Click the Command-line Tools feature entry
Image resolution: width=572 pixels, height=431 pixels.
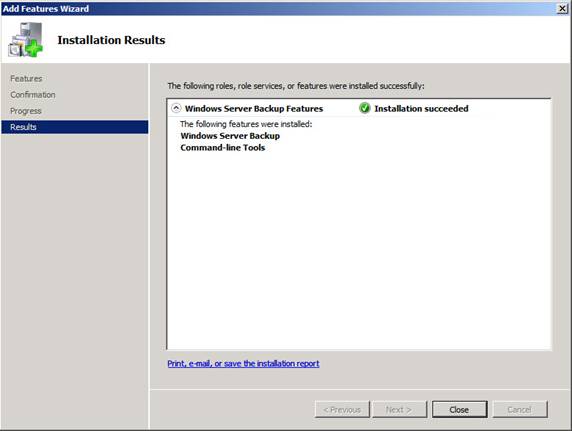[223, 147]
